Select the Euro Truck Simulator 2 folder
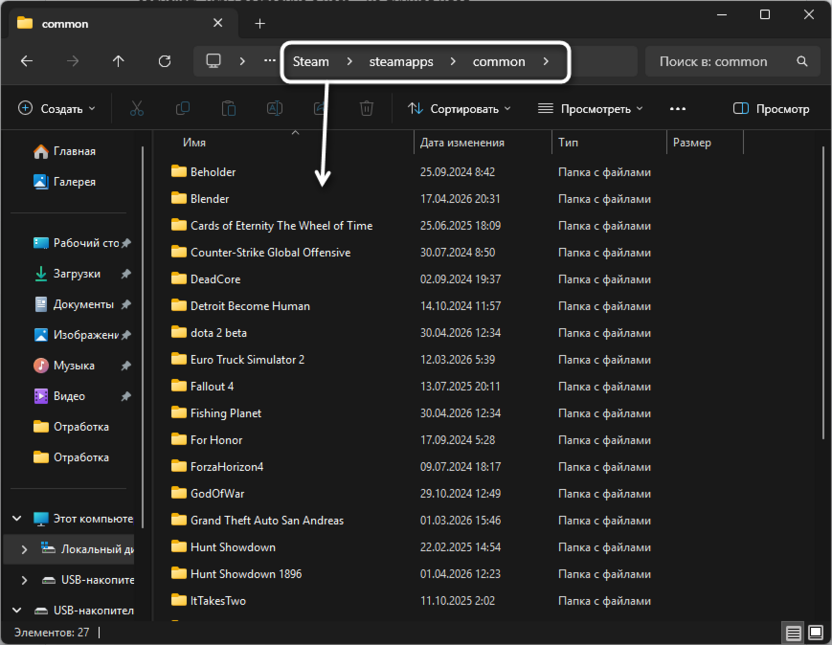The image size is (832, 645). tap(238, 359)
